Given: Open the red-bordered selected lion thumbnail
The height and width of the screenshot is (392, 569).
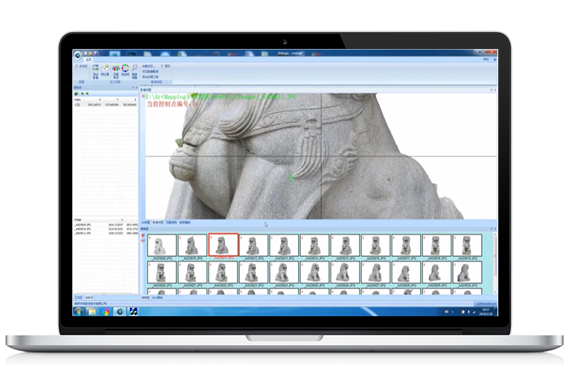Looking at the screenshot, I should tap(223, 245).
